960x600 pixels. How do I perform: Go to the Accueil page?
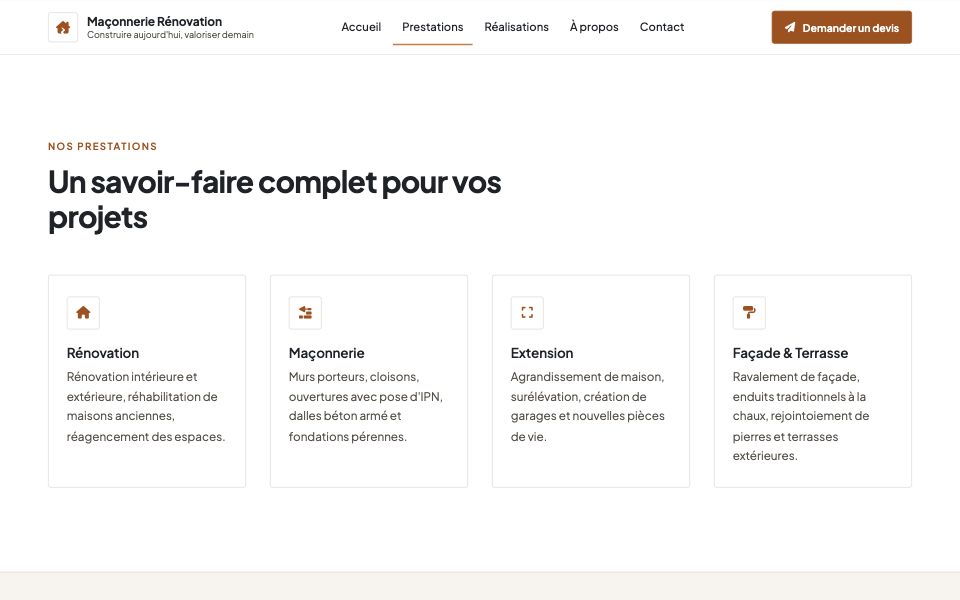point(361,27)
